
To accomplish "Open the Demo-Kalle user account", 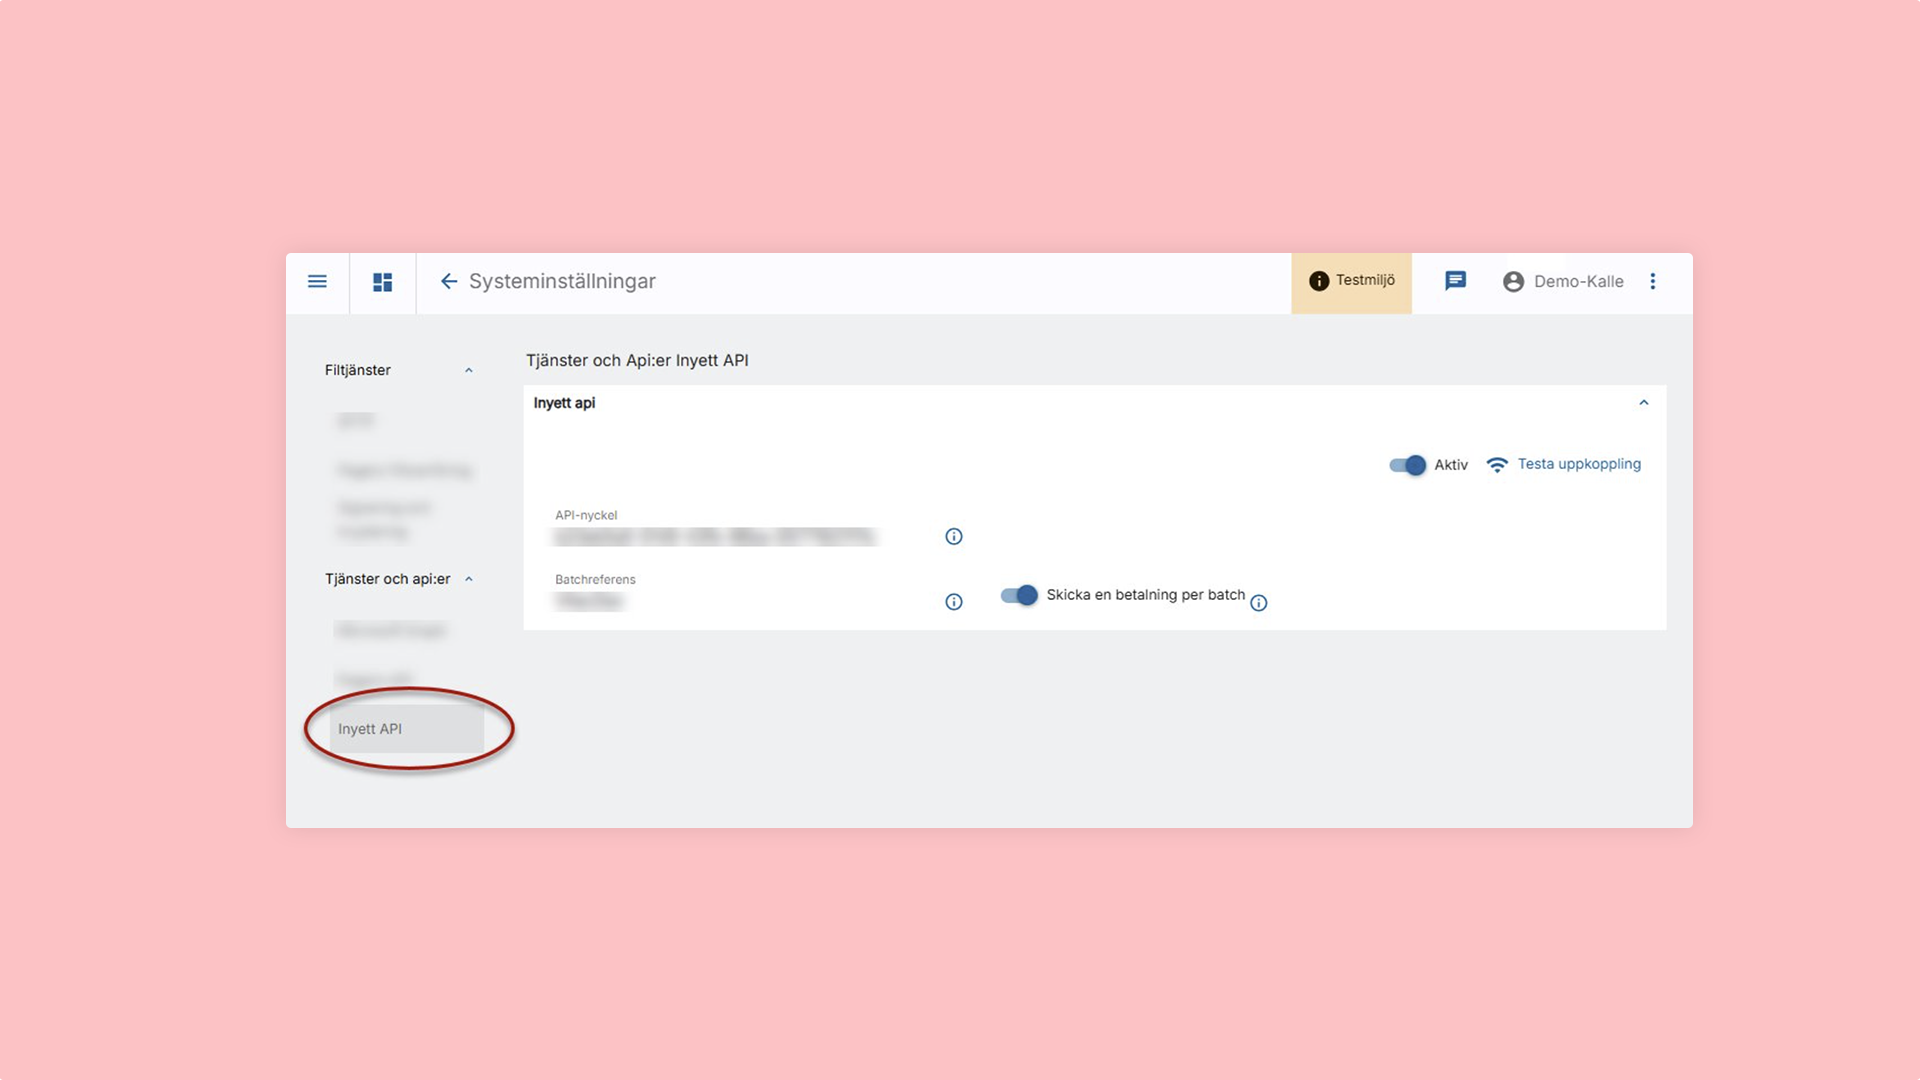I will pyautogui.click(x=1562, y=282).
